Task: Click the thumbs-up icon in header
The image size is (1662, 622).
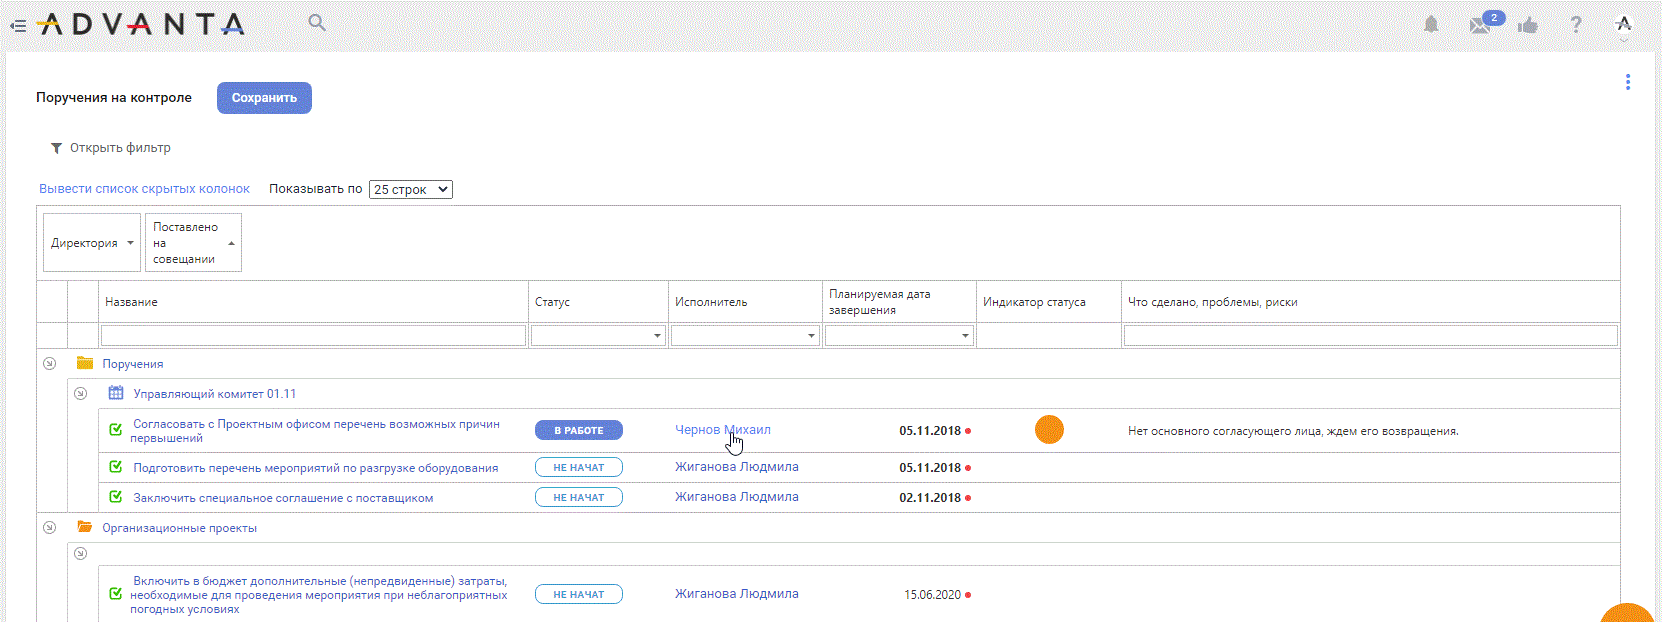Action: pos(1528,25)
